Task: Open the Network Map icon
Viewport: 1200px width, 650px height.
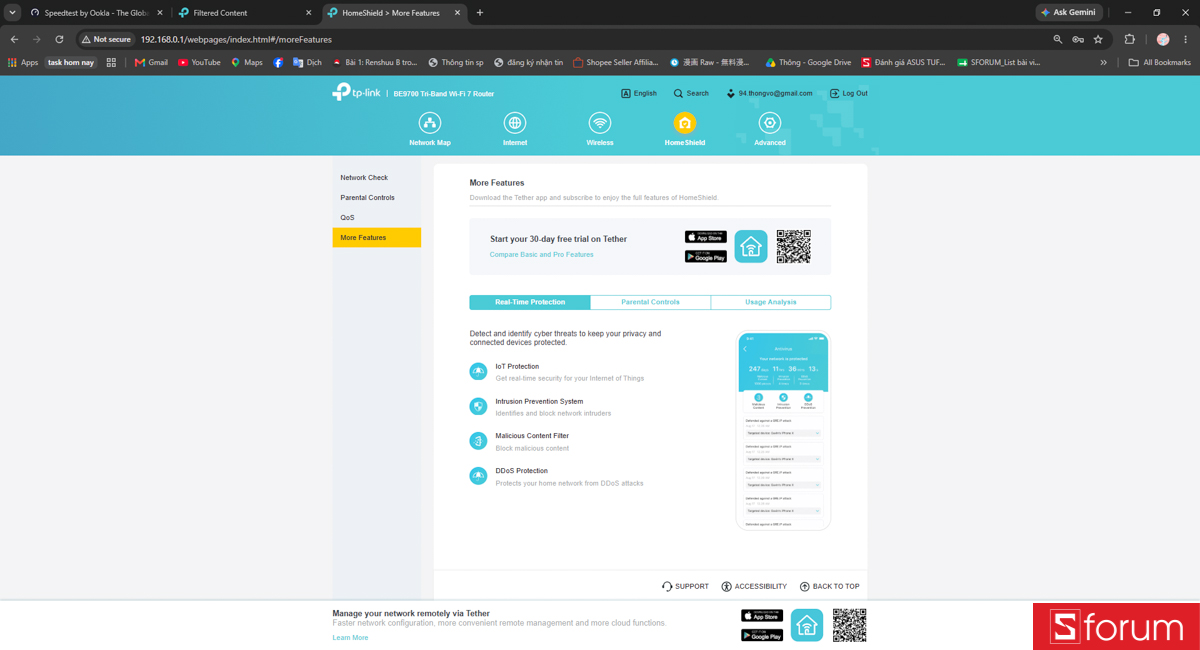Action: click(430, 123)
